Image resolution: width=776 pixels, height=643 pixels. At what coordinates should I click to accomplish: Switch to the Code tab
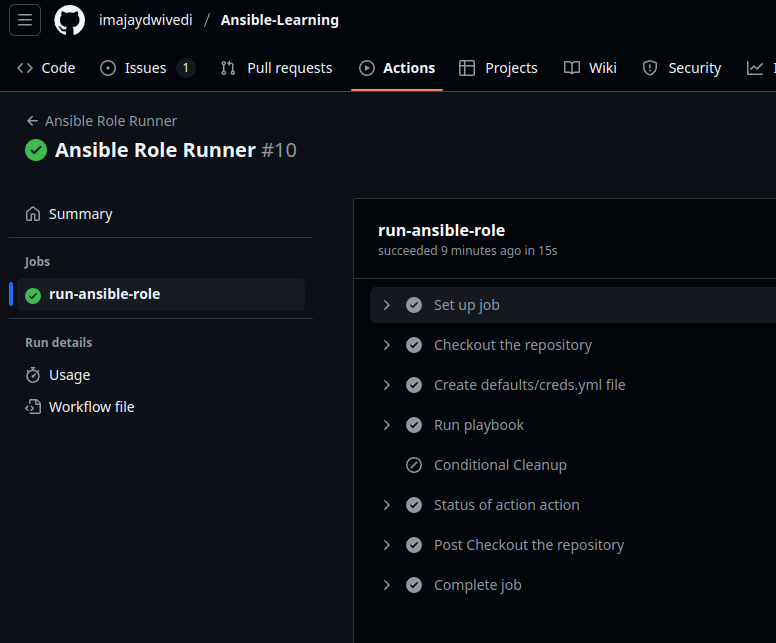tap(46, 68)
